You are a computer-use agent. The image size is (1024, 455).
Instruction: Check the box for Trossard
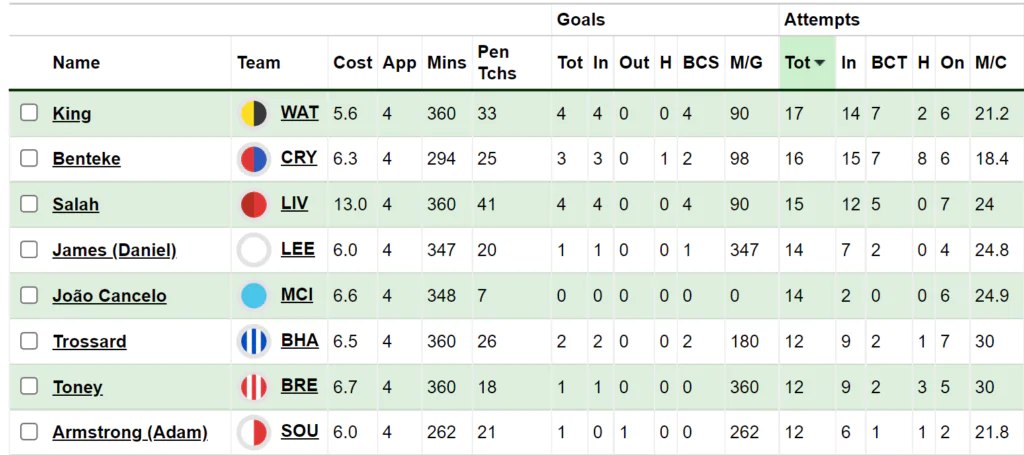click(x=29, y=341)
